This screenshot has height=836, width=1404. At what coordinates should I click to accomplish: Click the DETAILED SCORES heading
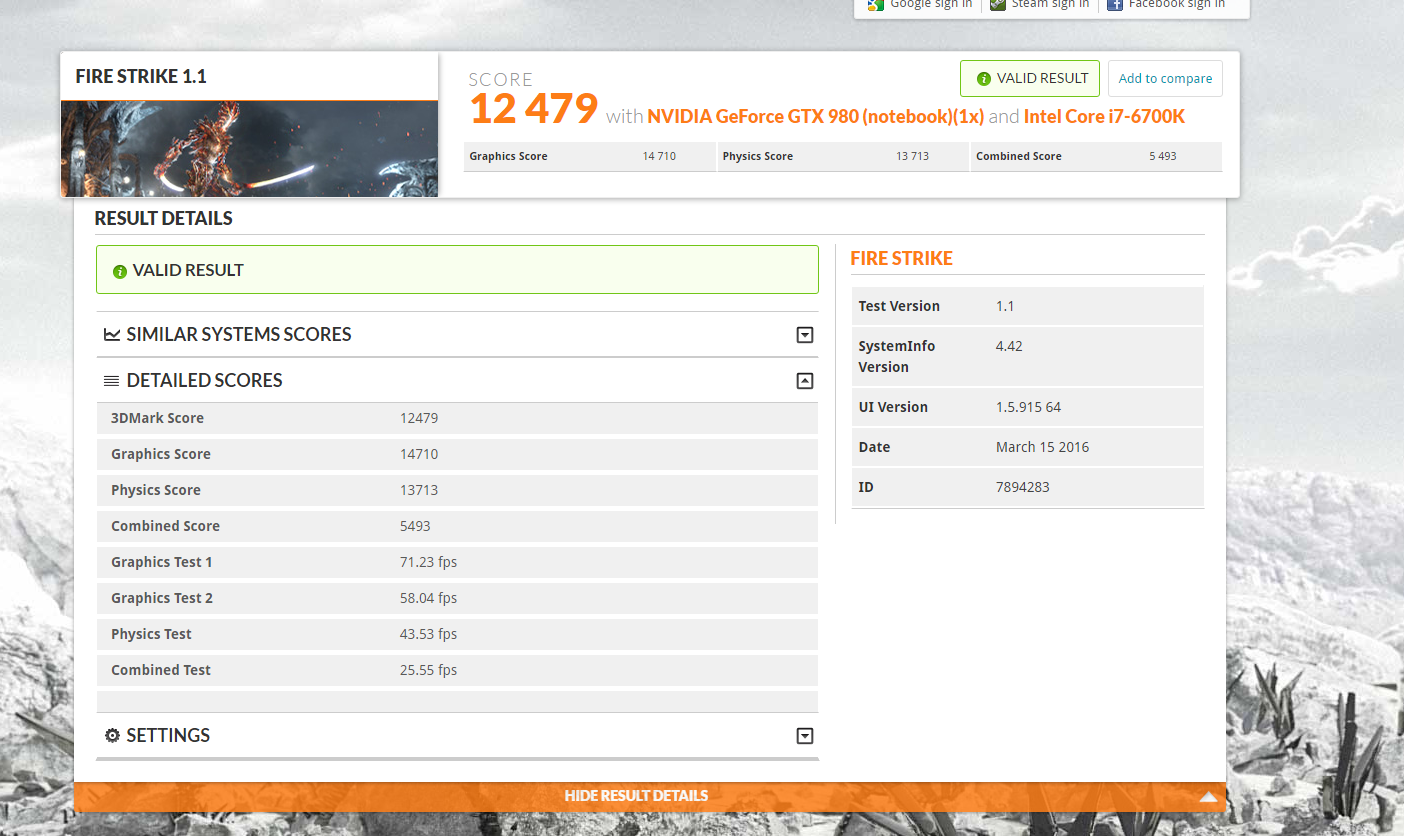coord(204,381)
